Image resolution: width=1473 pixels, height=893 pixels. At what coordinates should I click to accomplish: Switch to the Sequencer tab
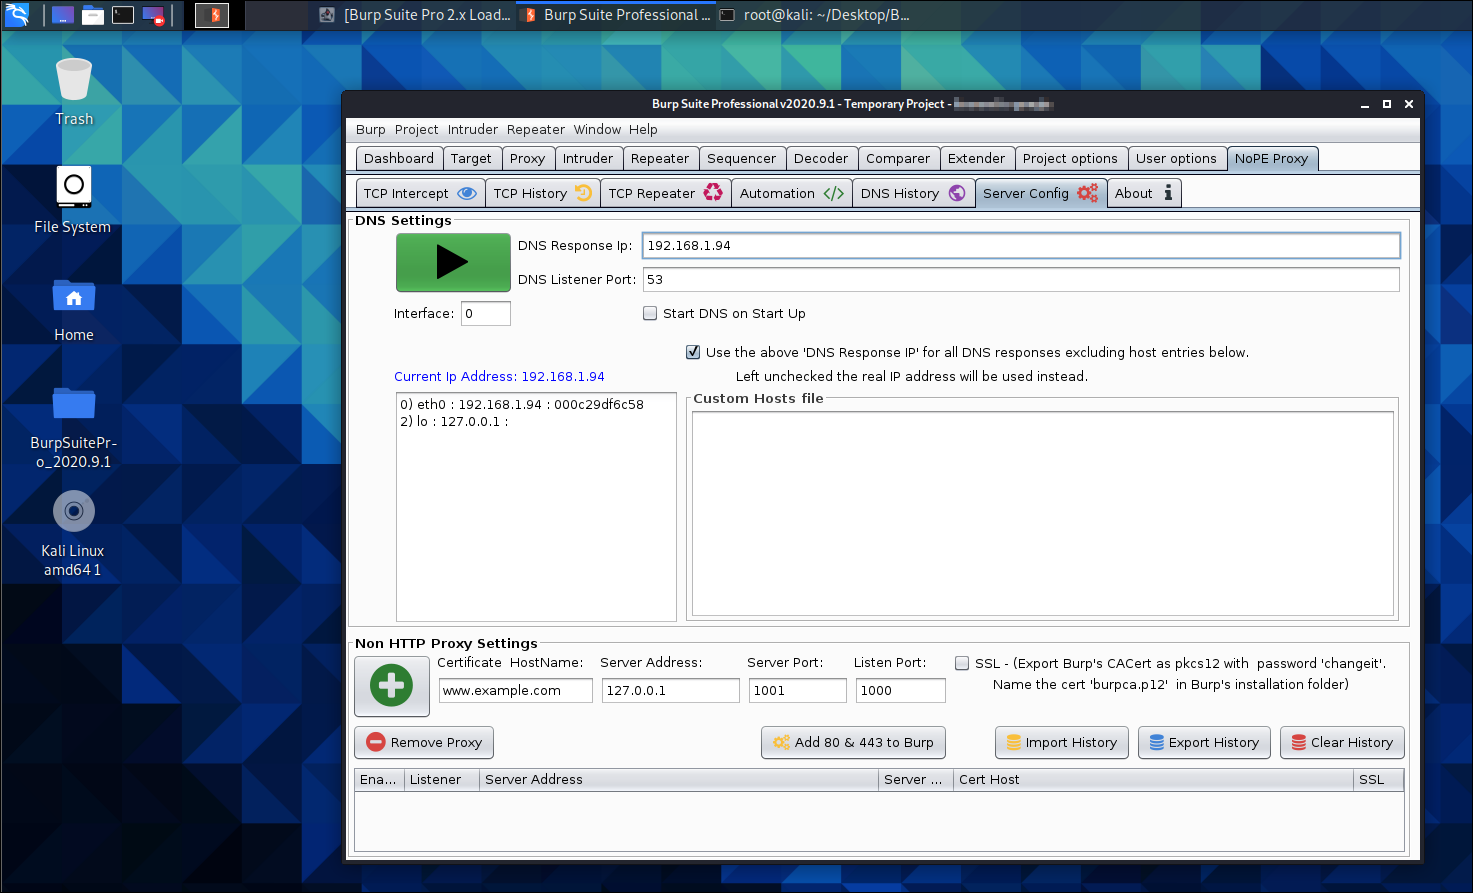(x=741, y=158)
